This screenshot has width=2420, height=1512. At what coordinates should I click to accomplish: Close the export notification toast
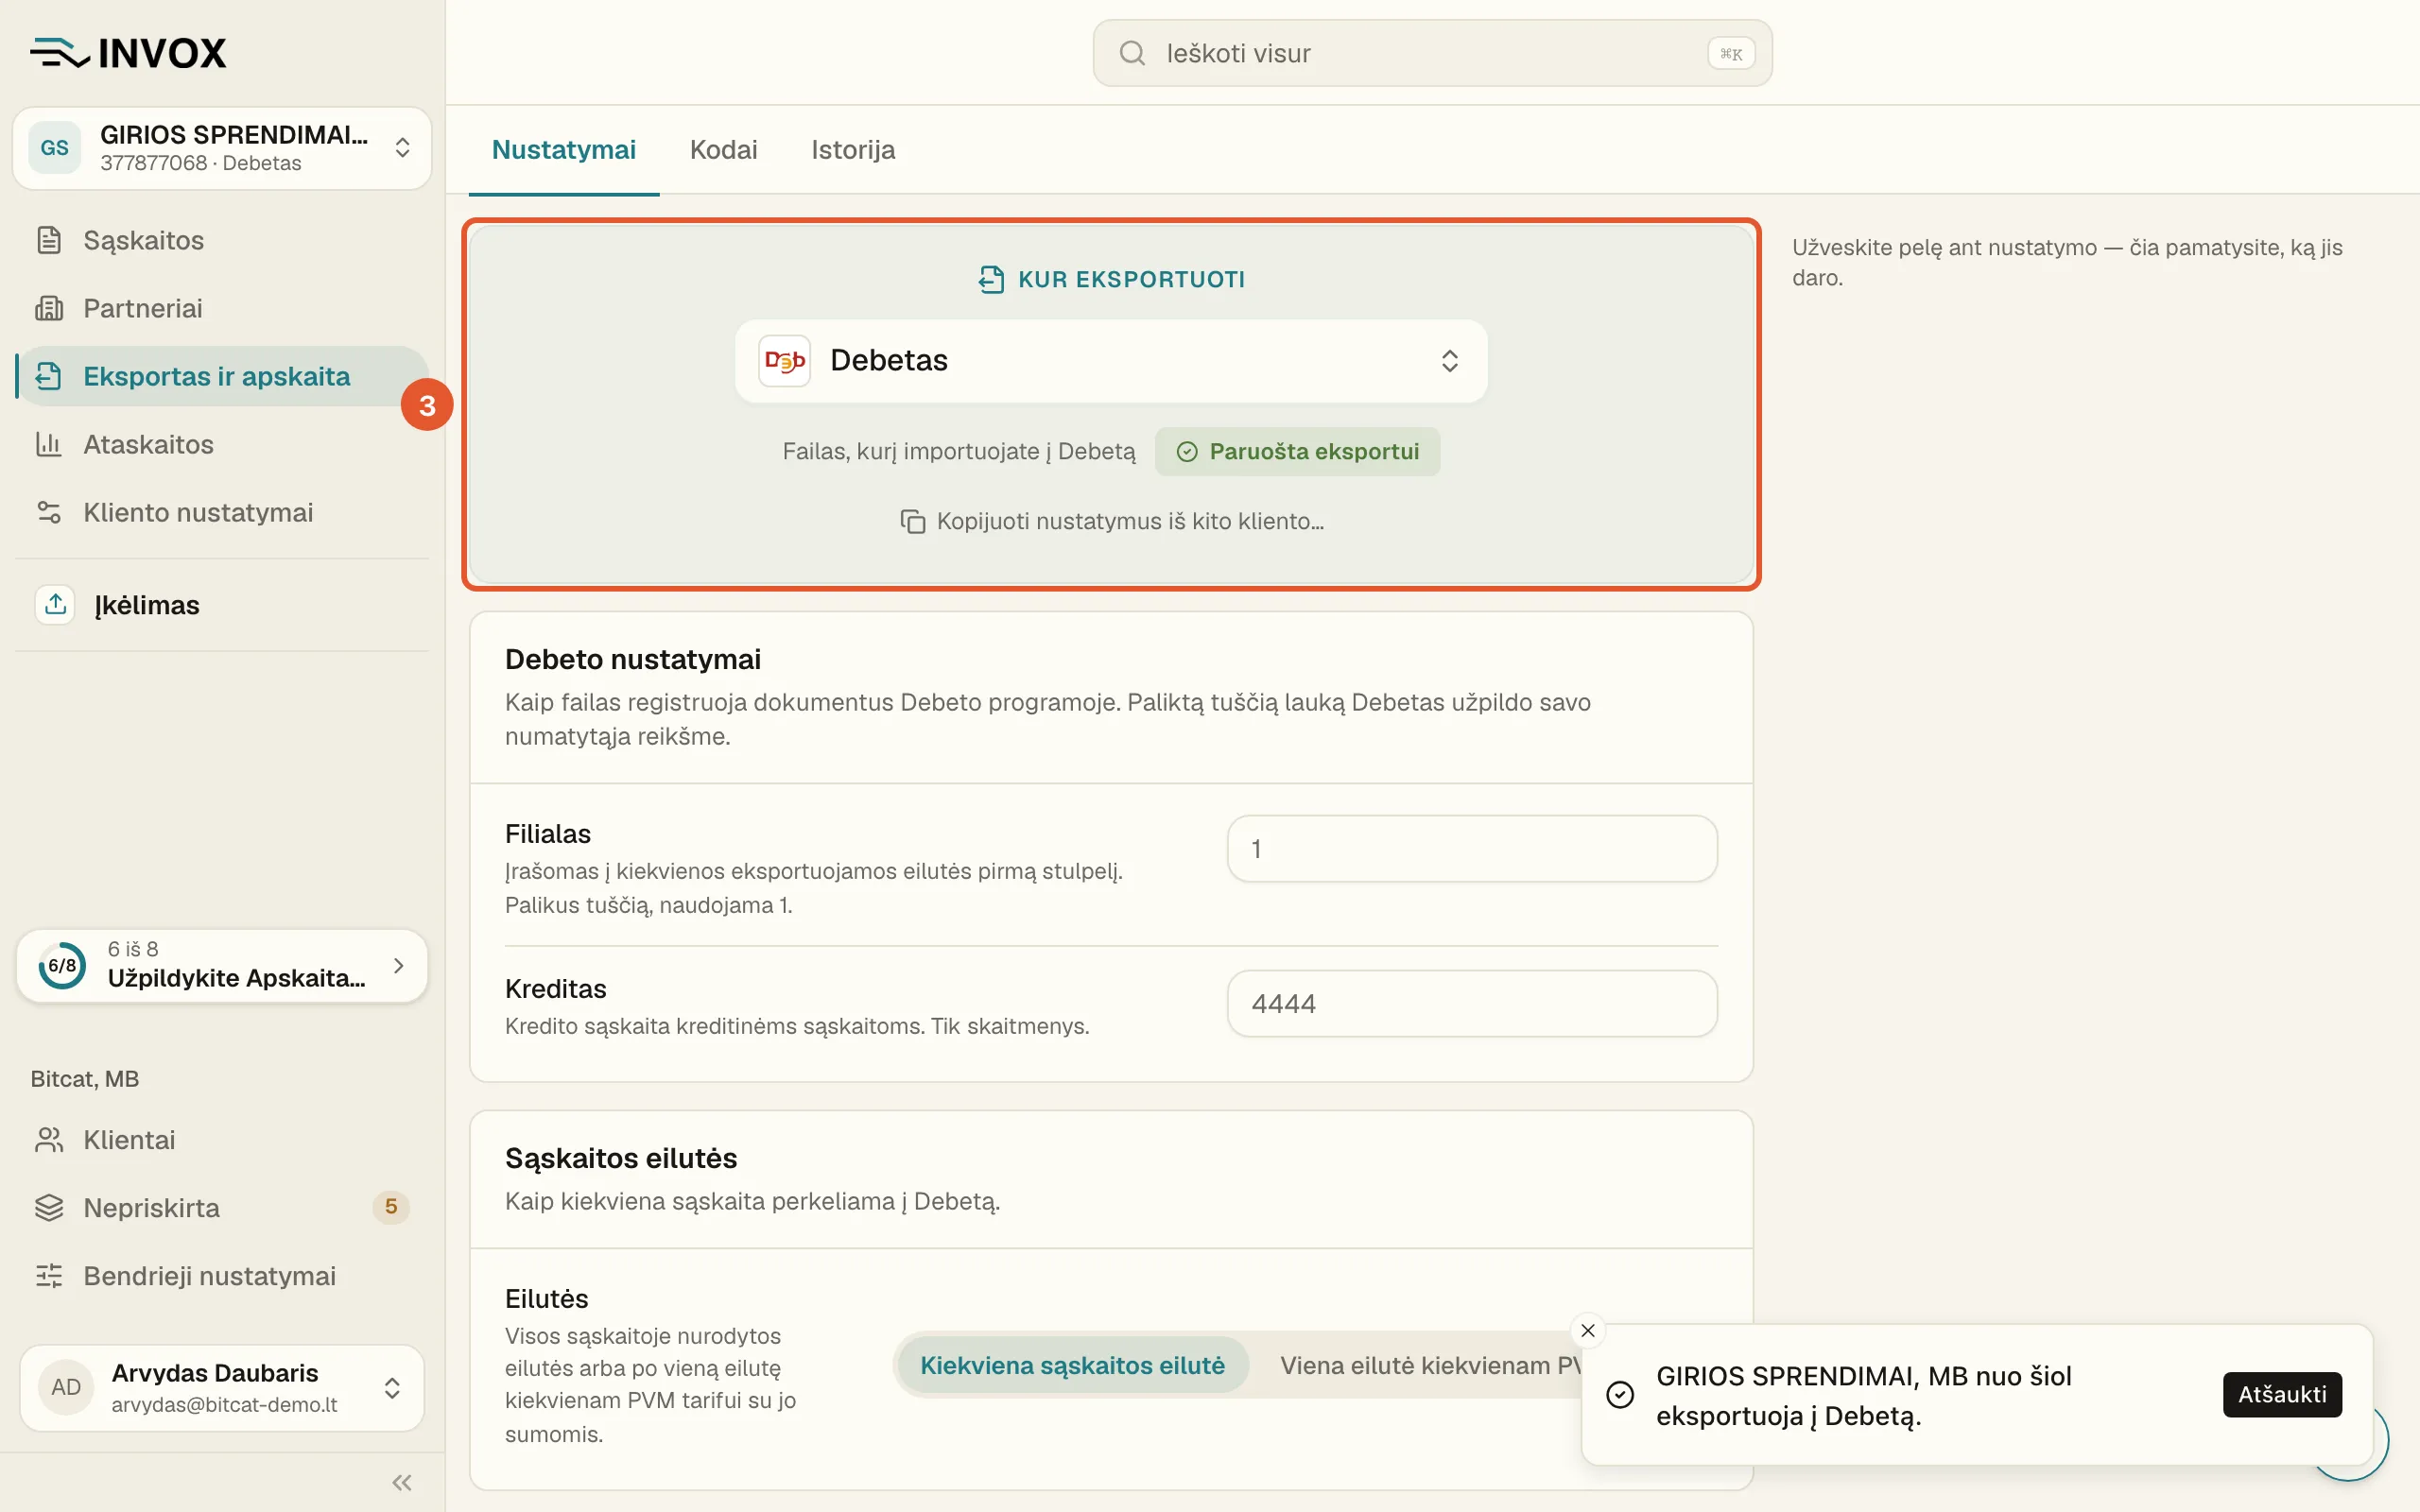pos(1588,1330)
